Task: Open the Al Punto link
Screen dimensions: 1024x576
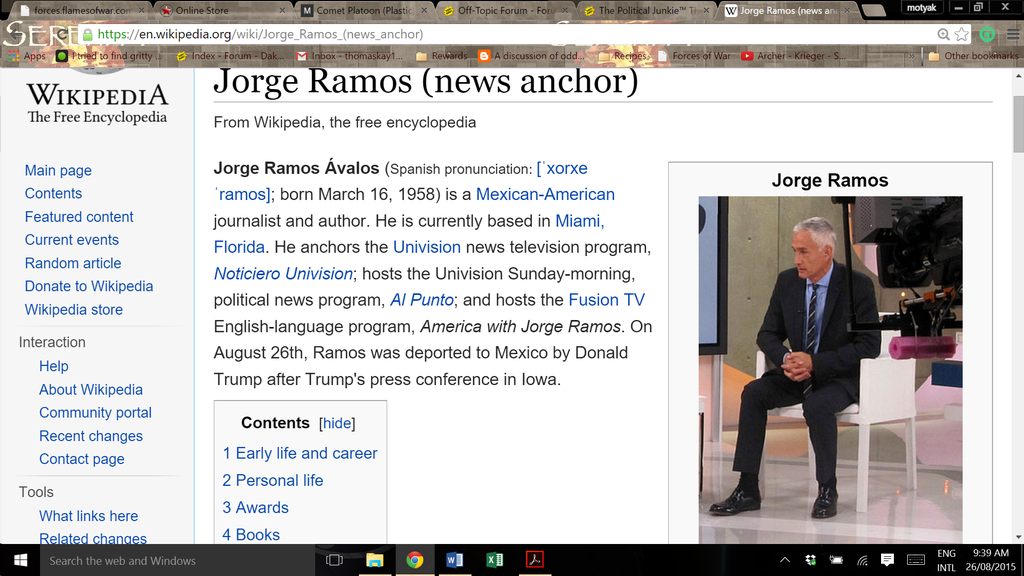Action: 422,300
